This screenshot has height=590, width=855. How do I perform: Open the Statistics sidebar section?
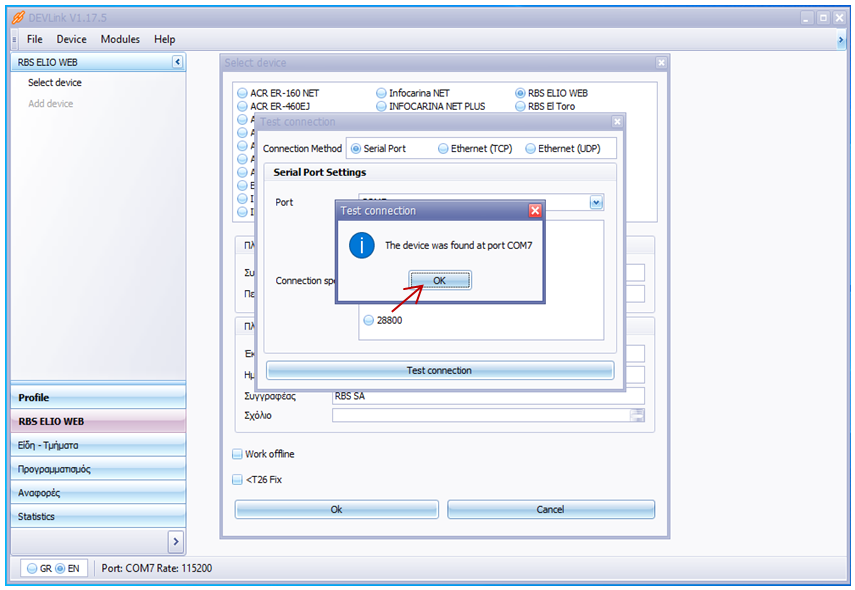pos(98,516)
